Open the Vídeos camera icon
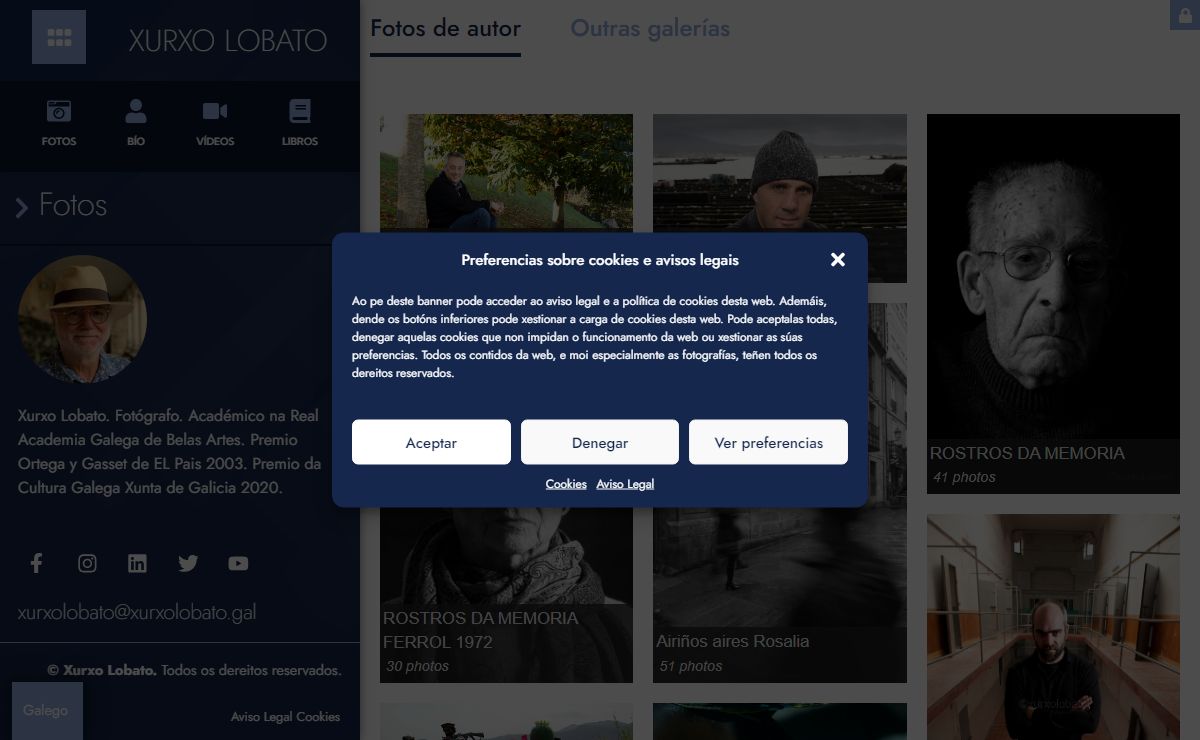The image size is (1200, 740). [x=215, y=111]
